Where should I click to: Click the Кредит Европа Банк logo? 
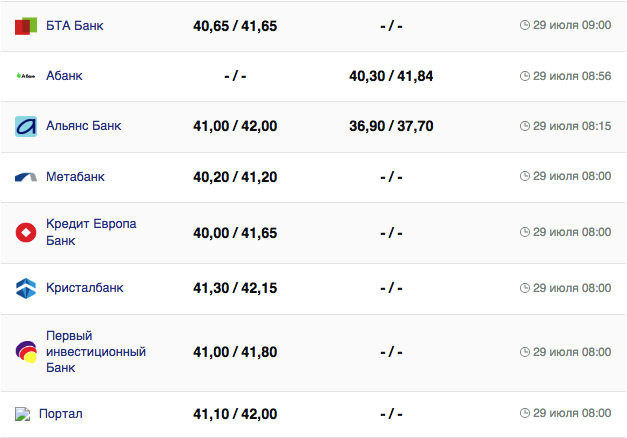click(26, 233)
